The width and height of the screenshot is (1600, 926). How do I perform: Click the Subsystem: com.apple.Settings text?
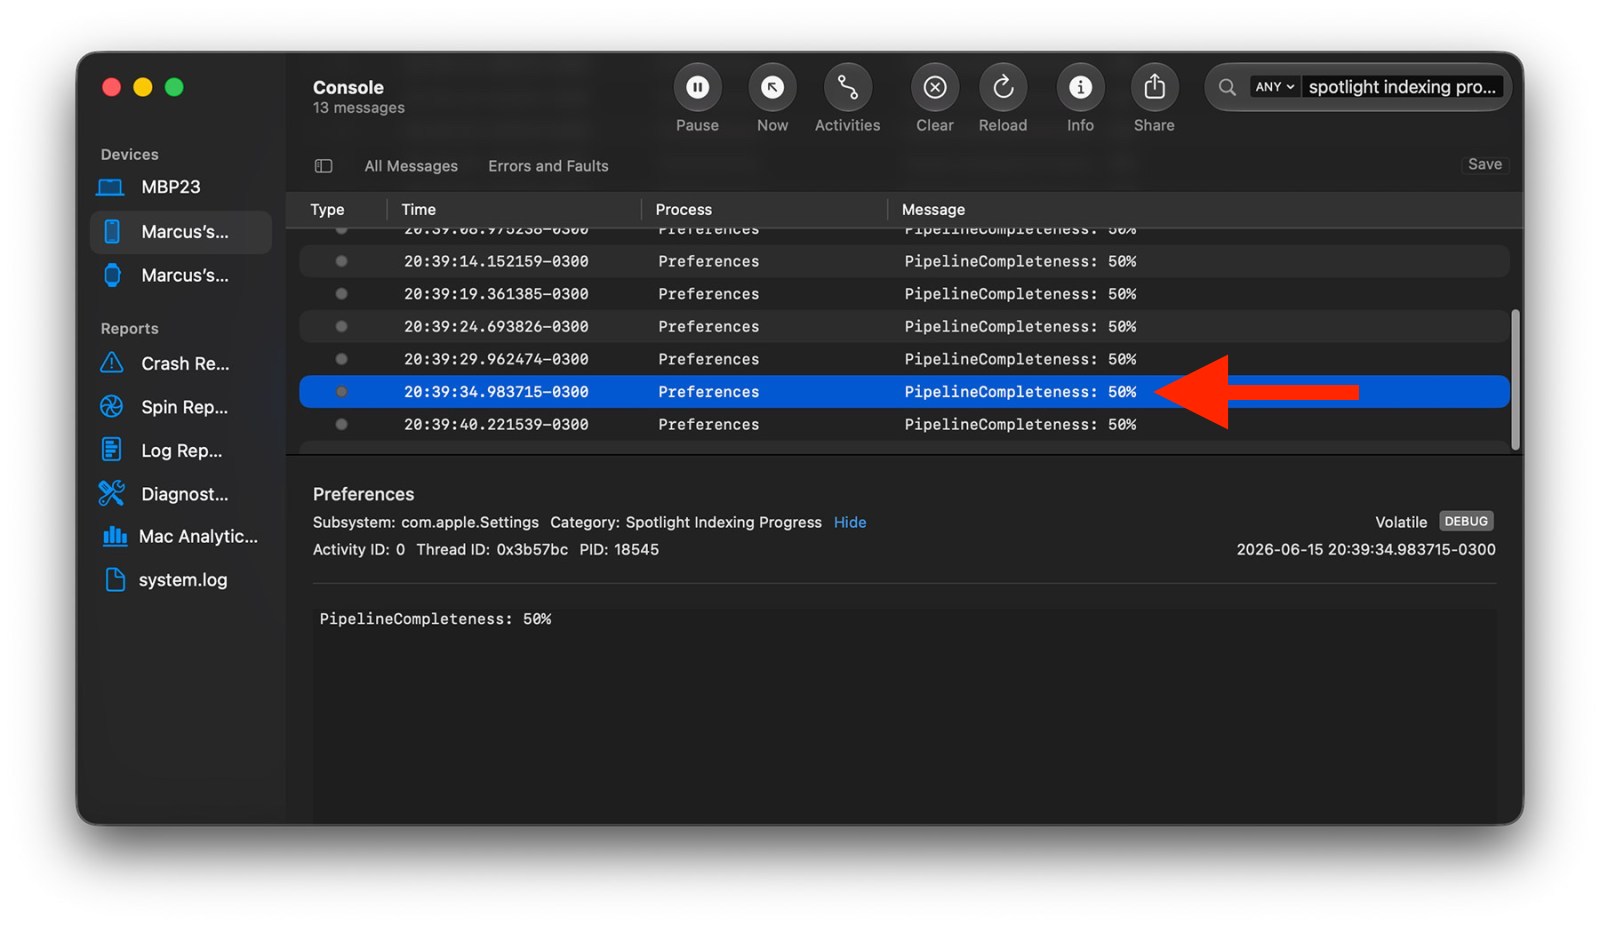(426, 522)
